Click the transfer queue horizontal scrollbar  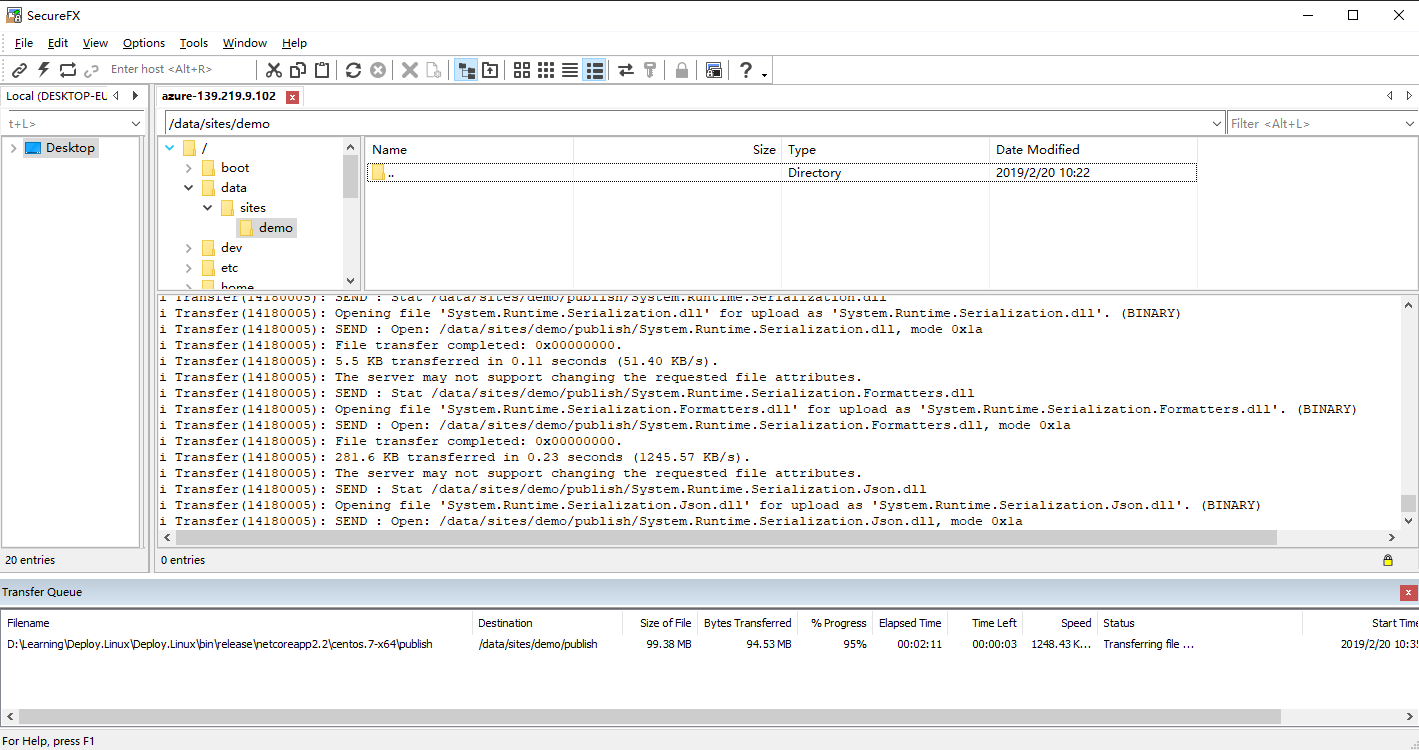coord(649,717)
